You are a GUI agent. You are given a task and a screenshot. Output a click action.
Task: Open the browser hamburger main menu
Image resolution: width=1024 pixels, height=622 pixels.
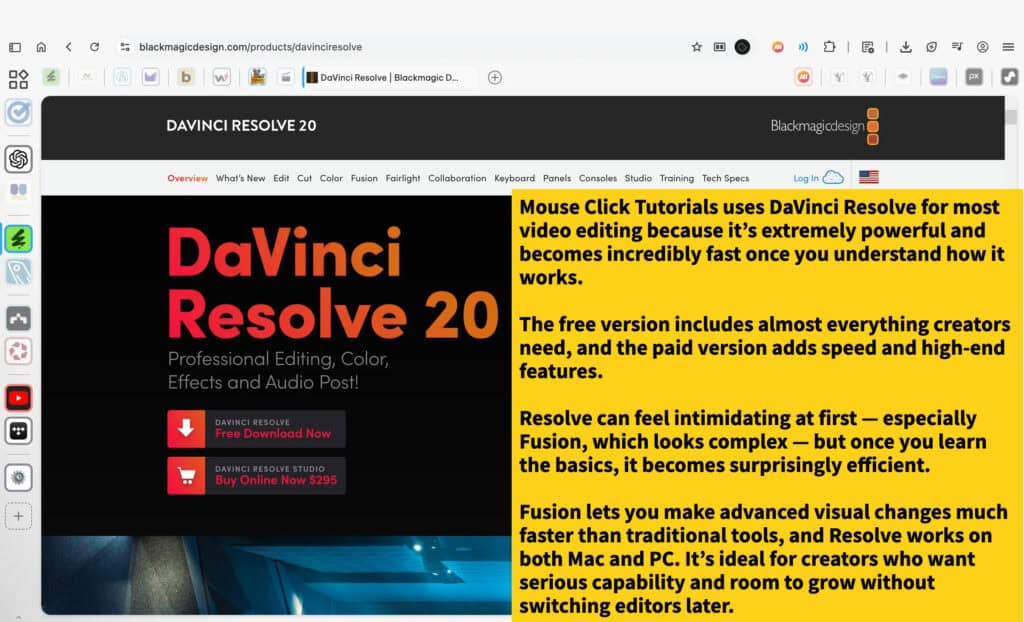1008,47
